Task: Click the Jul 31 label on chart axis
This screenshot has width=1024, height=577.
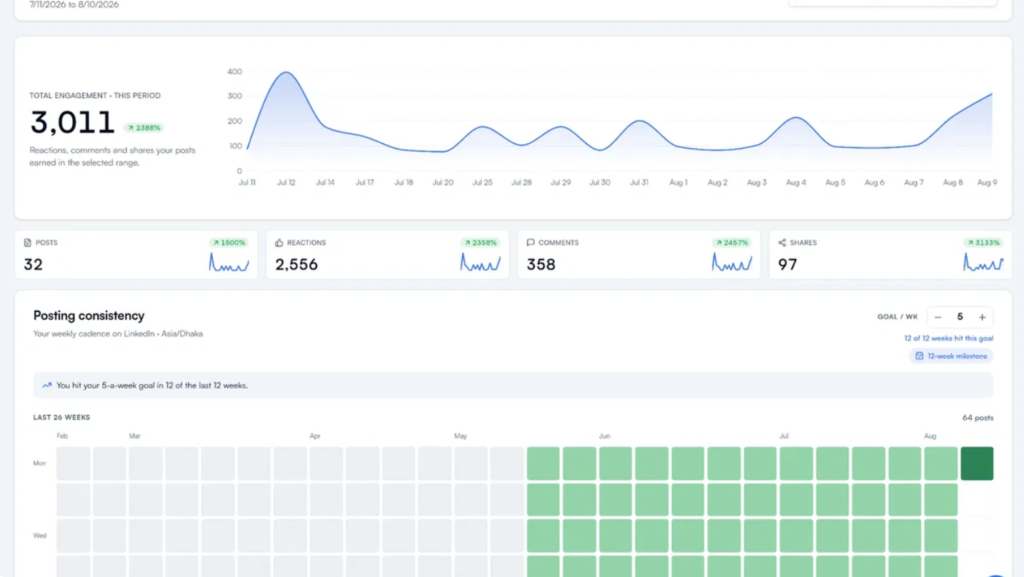Action: click(639, 183)
